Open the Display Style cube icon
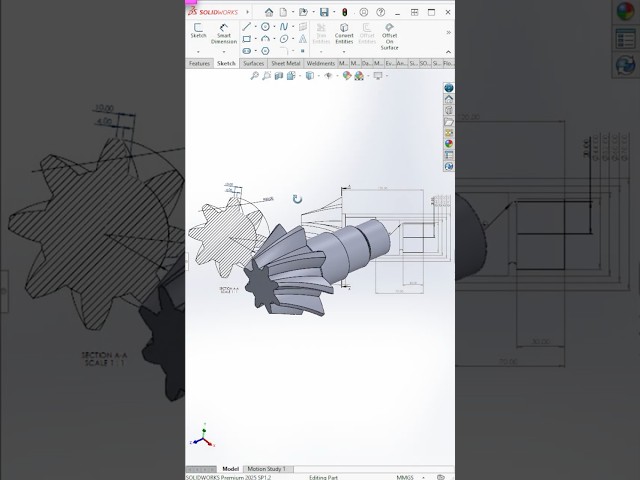Screen dimensions: 640x480 tap(310, 76)
